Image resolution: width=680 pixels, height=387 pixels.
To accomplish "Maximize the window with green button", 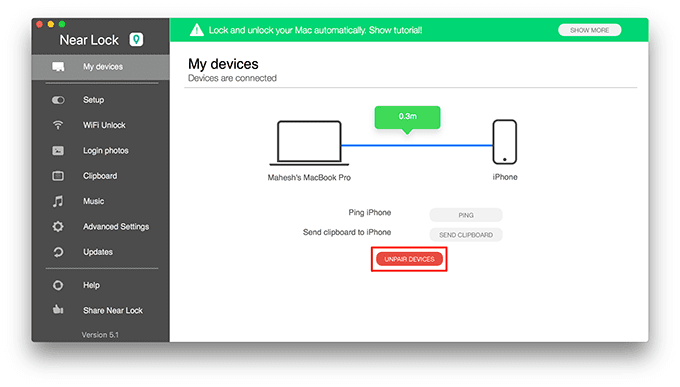I will pyautogui.click(x=62, y=24).
